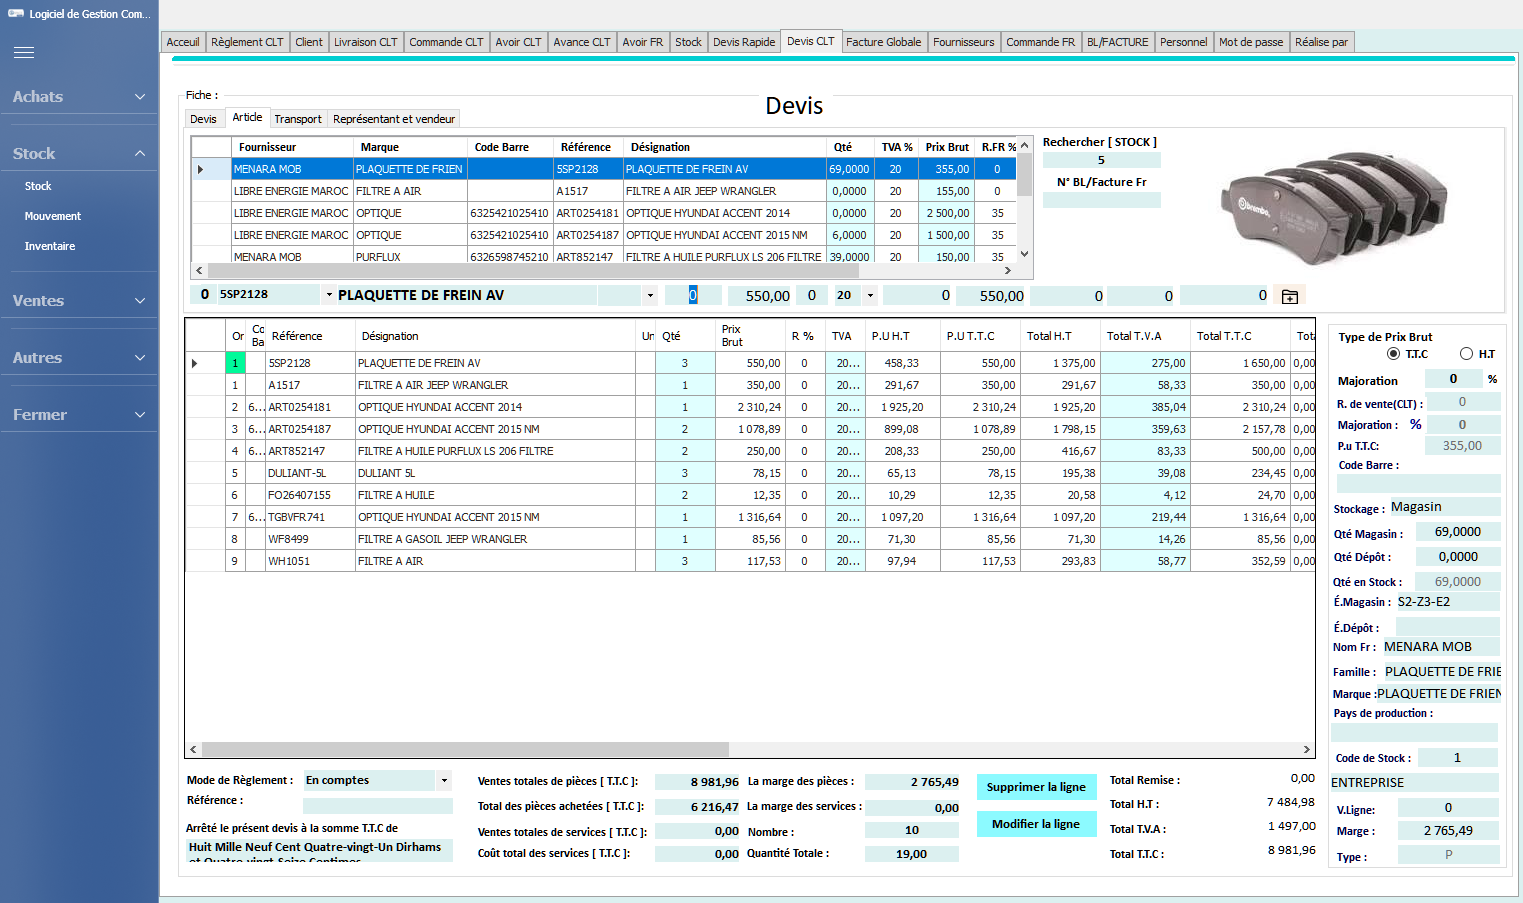Select the H.T price type radio
Screen dimensions: 1523x903
[x=1466, y=354]
